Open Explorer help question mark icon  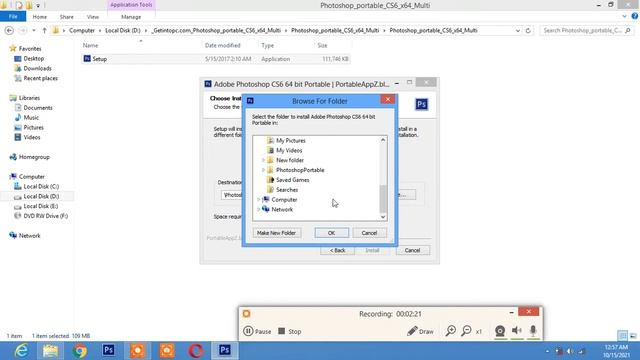635,16
